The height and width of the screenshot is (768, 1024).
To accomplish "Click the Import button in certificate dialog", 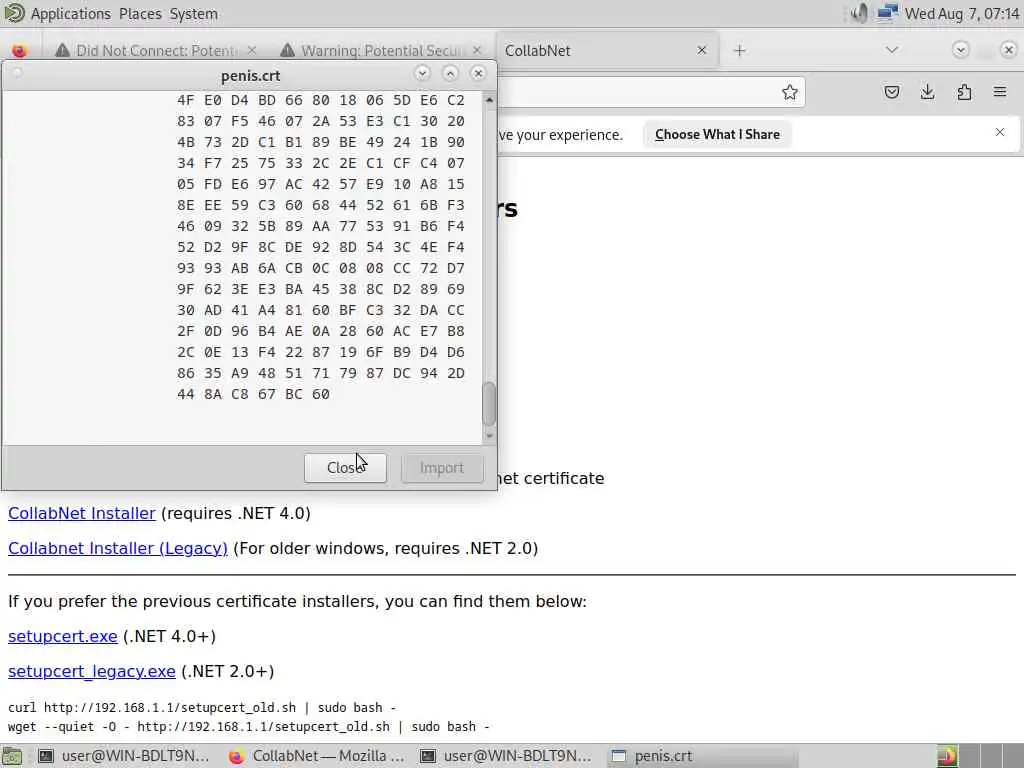I will pyautogui.click(x=442, y=468).
